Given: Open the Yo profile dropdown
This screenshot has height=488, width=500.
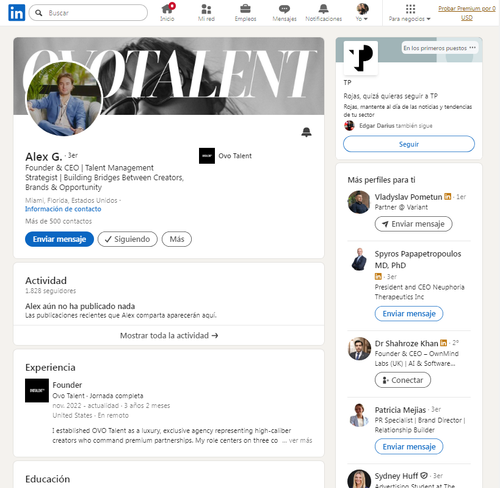Looking at the screenshot, I should pos(362,13).
